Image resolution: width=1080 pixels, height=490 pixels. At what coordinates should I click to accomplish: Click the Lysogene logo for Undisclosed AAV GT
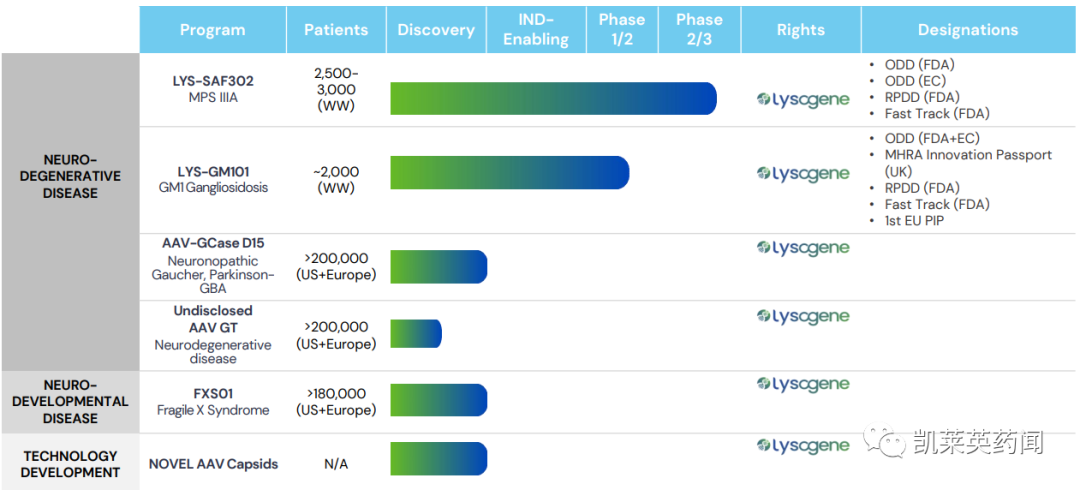[x=803, y=317]
